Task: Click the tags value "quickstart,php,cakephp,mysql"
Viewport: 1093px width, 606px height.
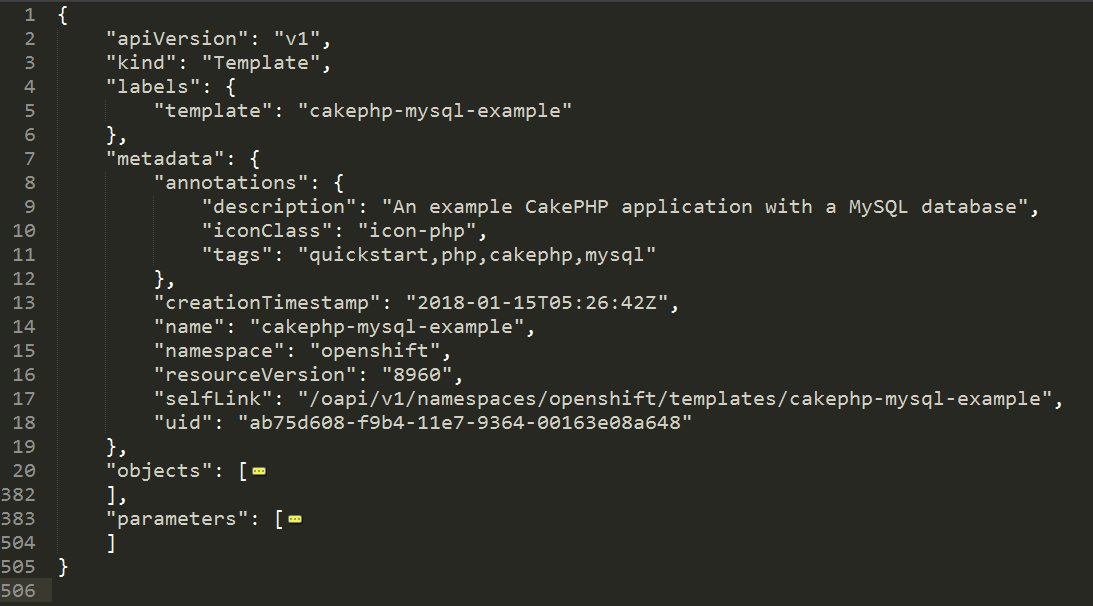Action: coord(477,255)
